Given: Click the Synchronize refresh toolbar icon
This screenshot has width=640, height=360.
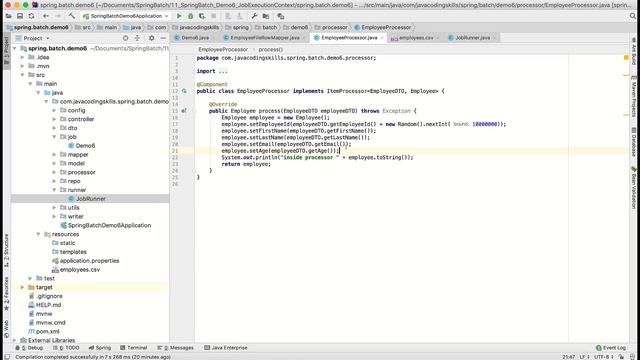Looking at the screenshot, I should pos(31,16).
